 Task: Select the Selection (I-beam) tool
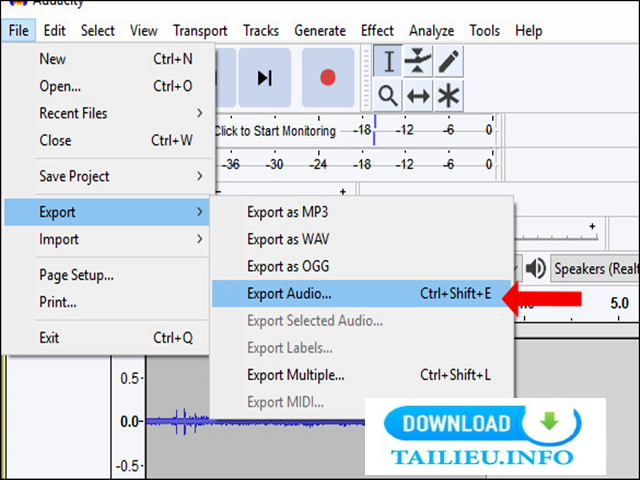pyautogui.click(x=388, y=61)
